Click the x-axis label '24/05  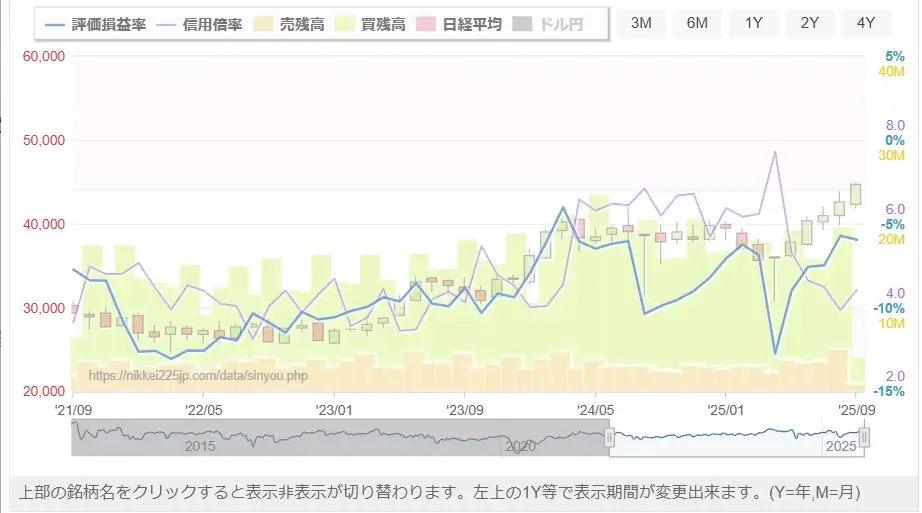tap(595, 410)
